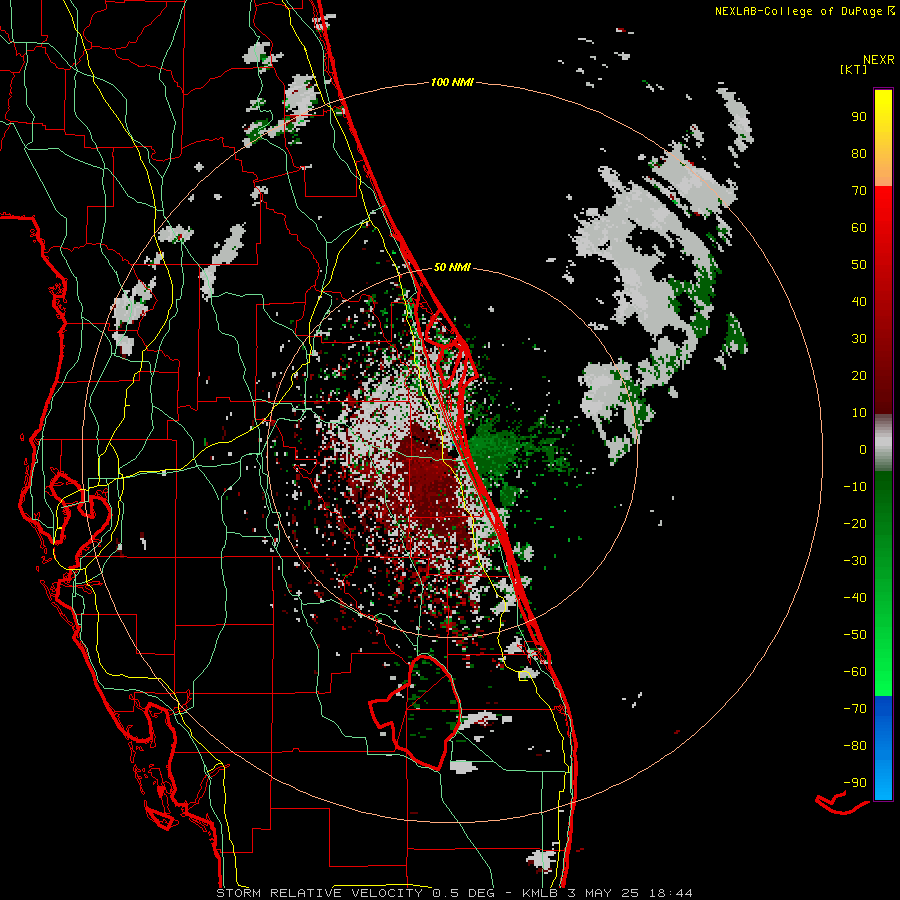Click the -50 value on the velocity scale
This screenshot has height=900, width=900.
click(855, 634)
